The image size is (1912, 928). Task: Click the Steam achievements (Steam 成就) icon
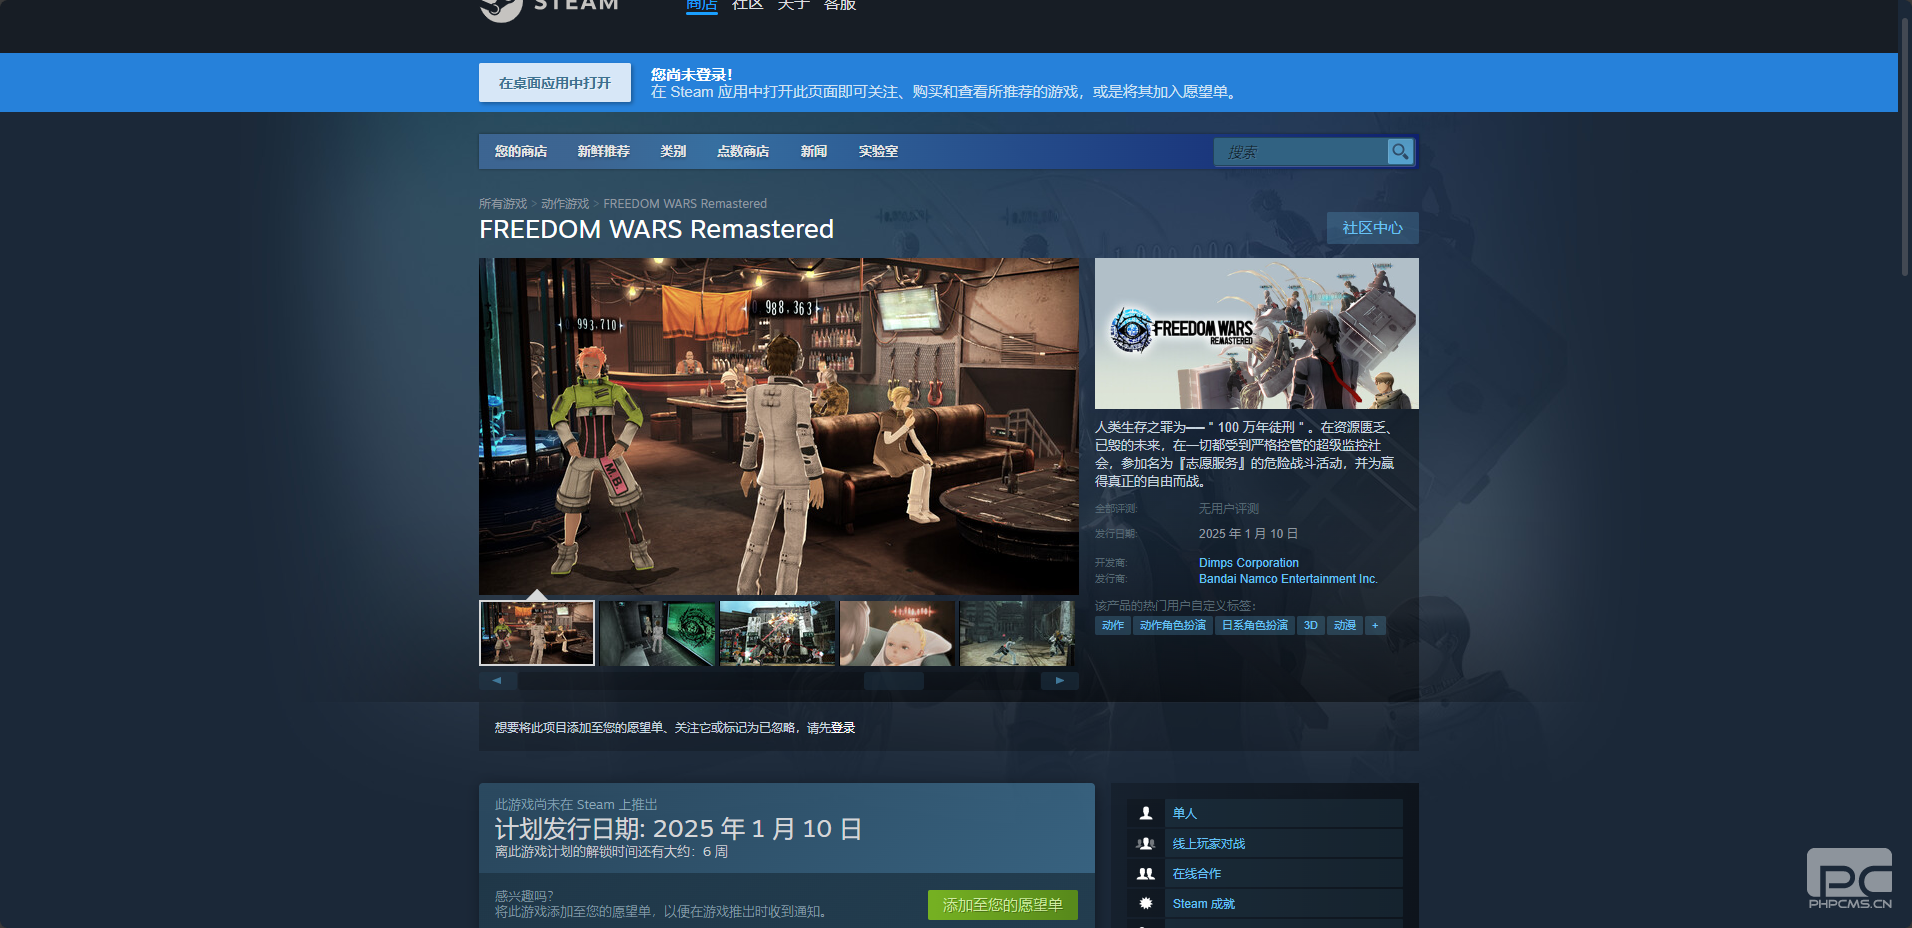pos(1146,903)
